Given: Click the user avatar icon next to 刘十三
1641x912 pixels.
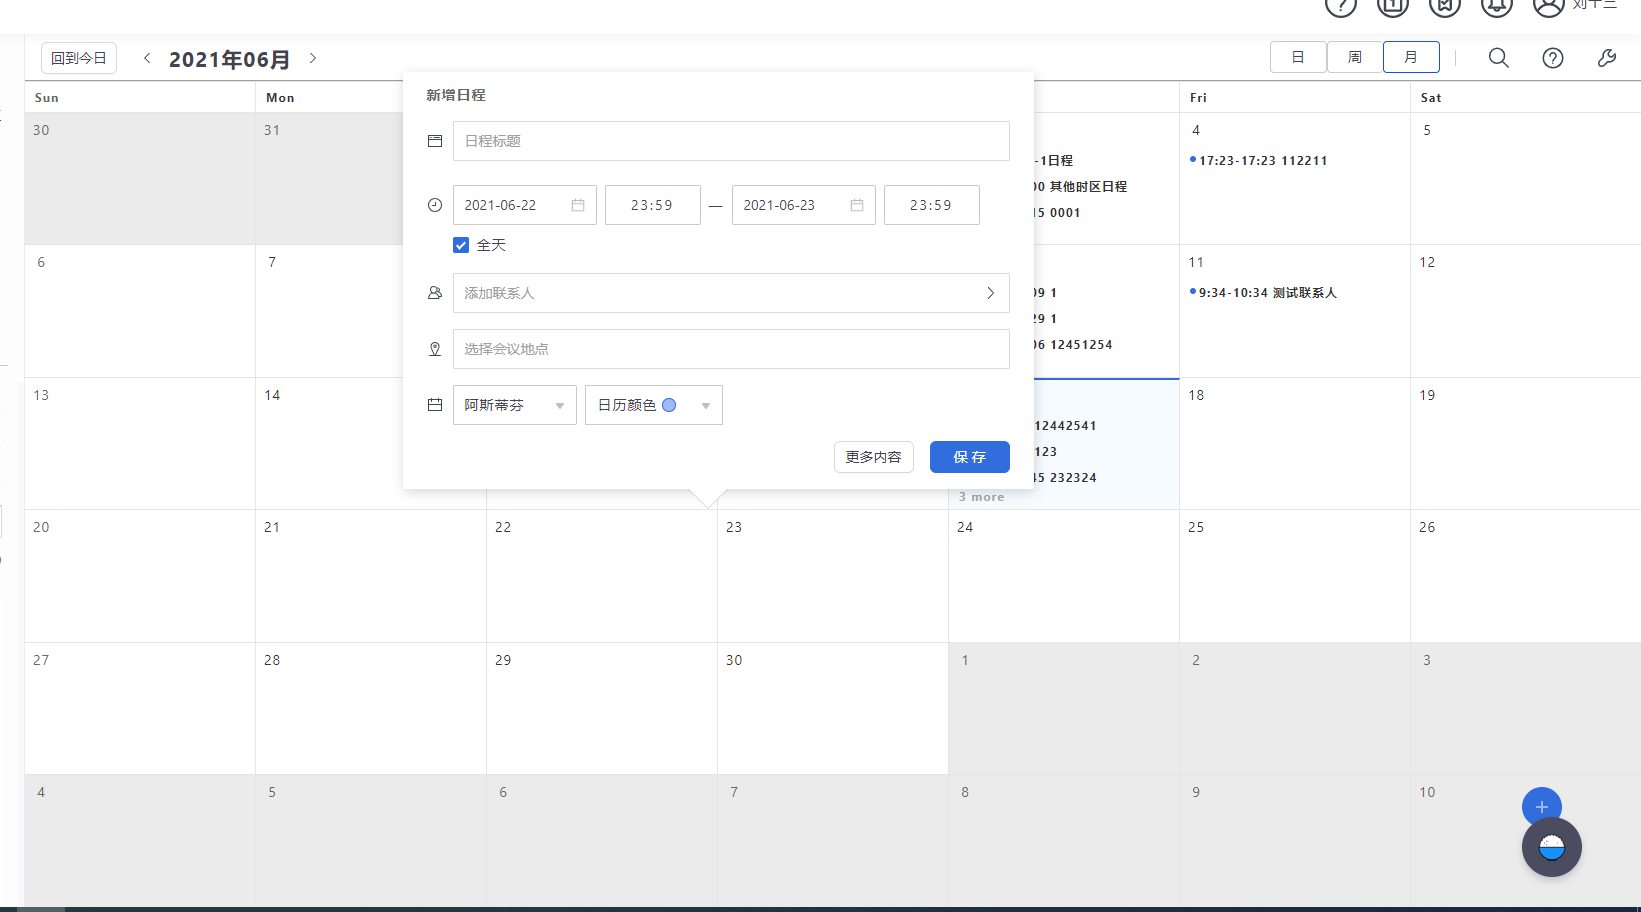Looking at the screenshot, I should click(x=1548, y=8).
